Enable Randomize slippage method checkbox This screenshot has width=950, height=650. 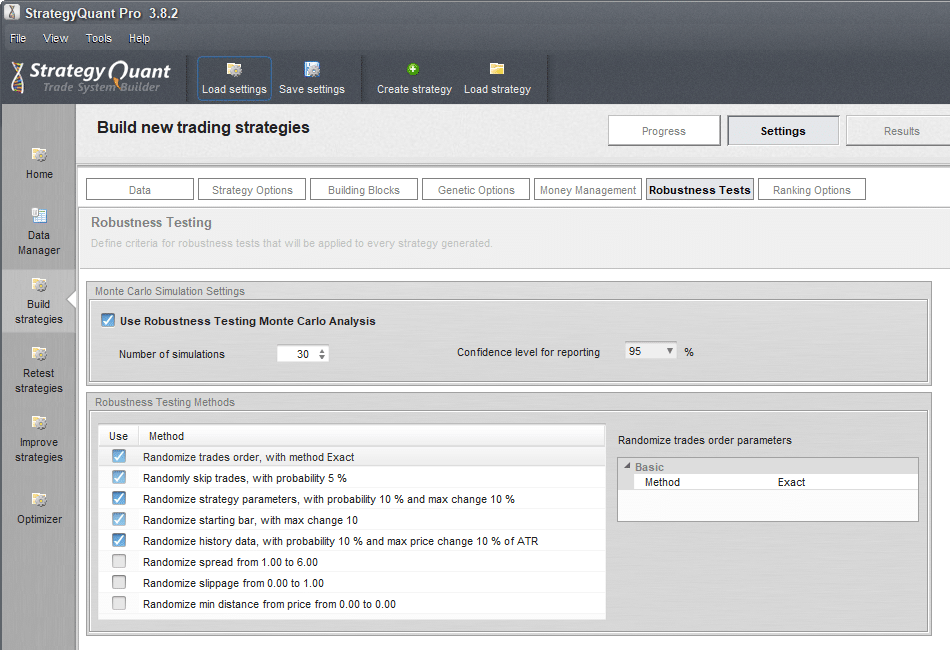tap(119, 582)
